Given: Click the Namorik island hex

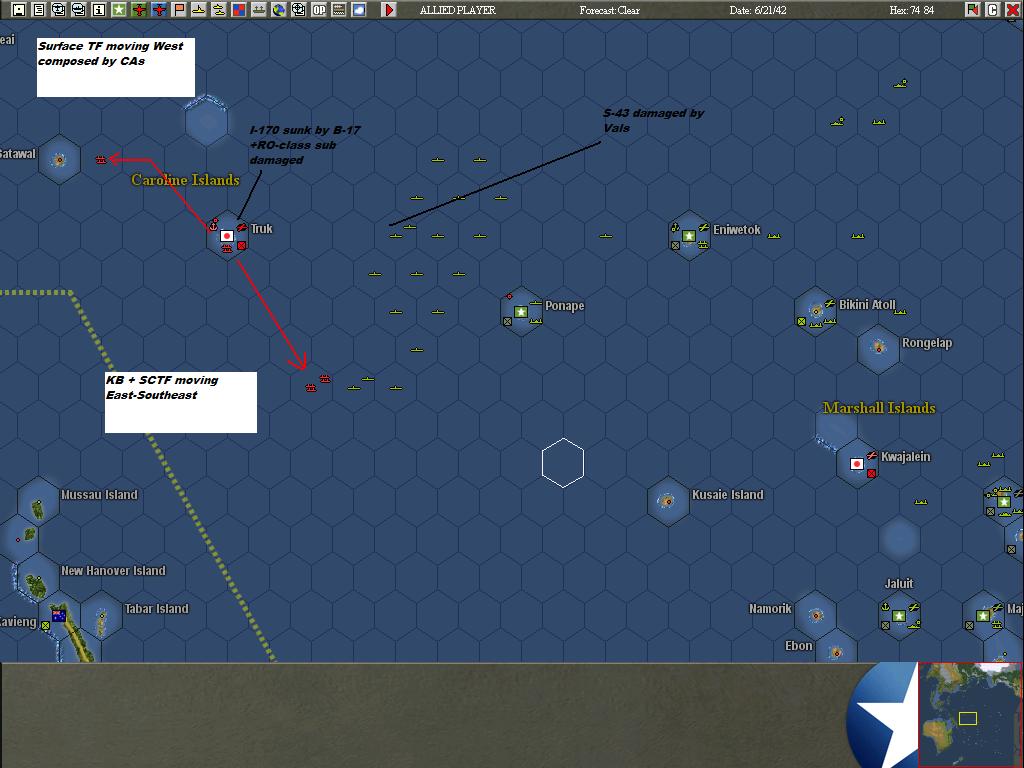Looking at the screenshot, I should coord(816,616).
